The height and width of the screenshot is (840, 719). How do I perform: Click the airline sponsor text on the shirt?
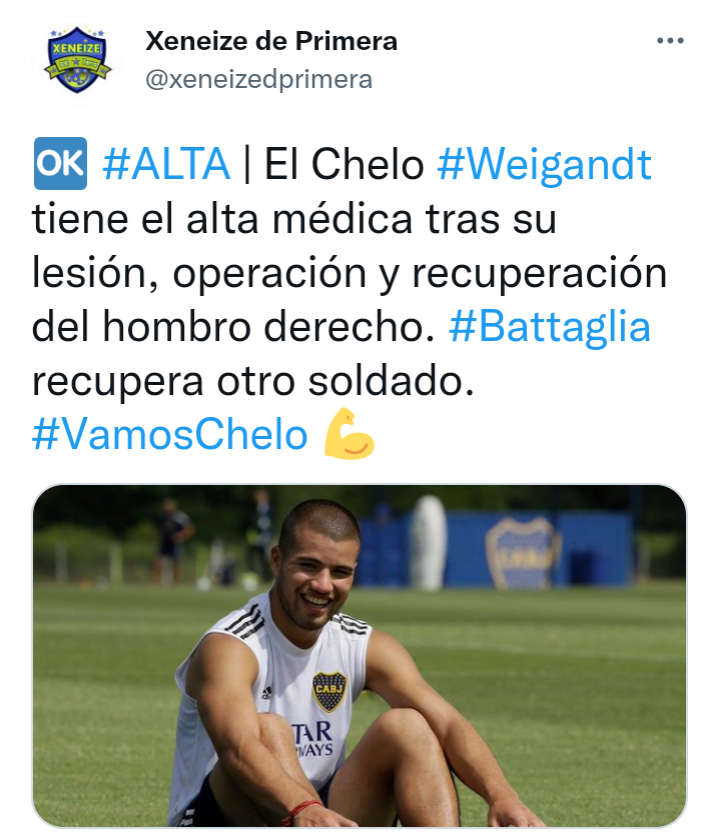[313, 739]
